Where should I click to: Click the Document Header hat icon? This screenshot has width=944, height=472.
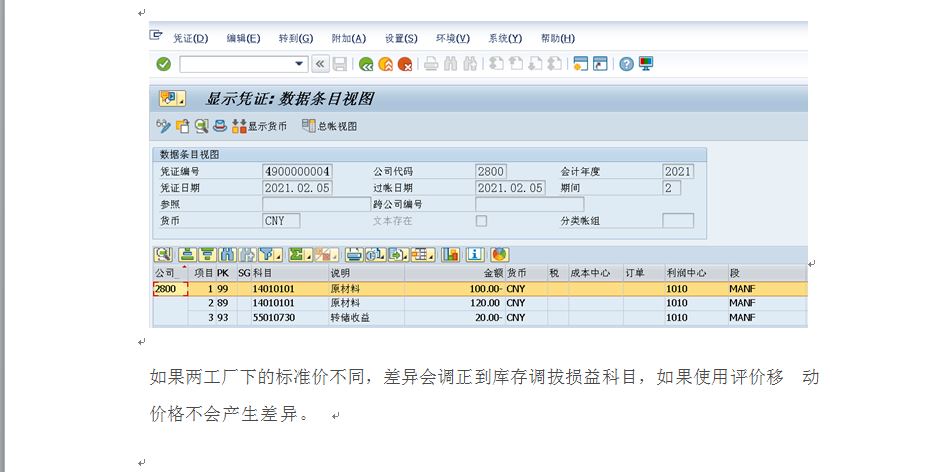[220, 126]
